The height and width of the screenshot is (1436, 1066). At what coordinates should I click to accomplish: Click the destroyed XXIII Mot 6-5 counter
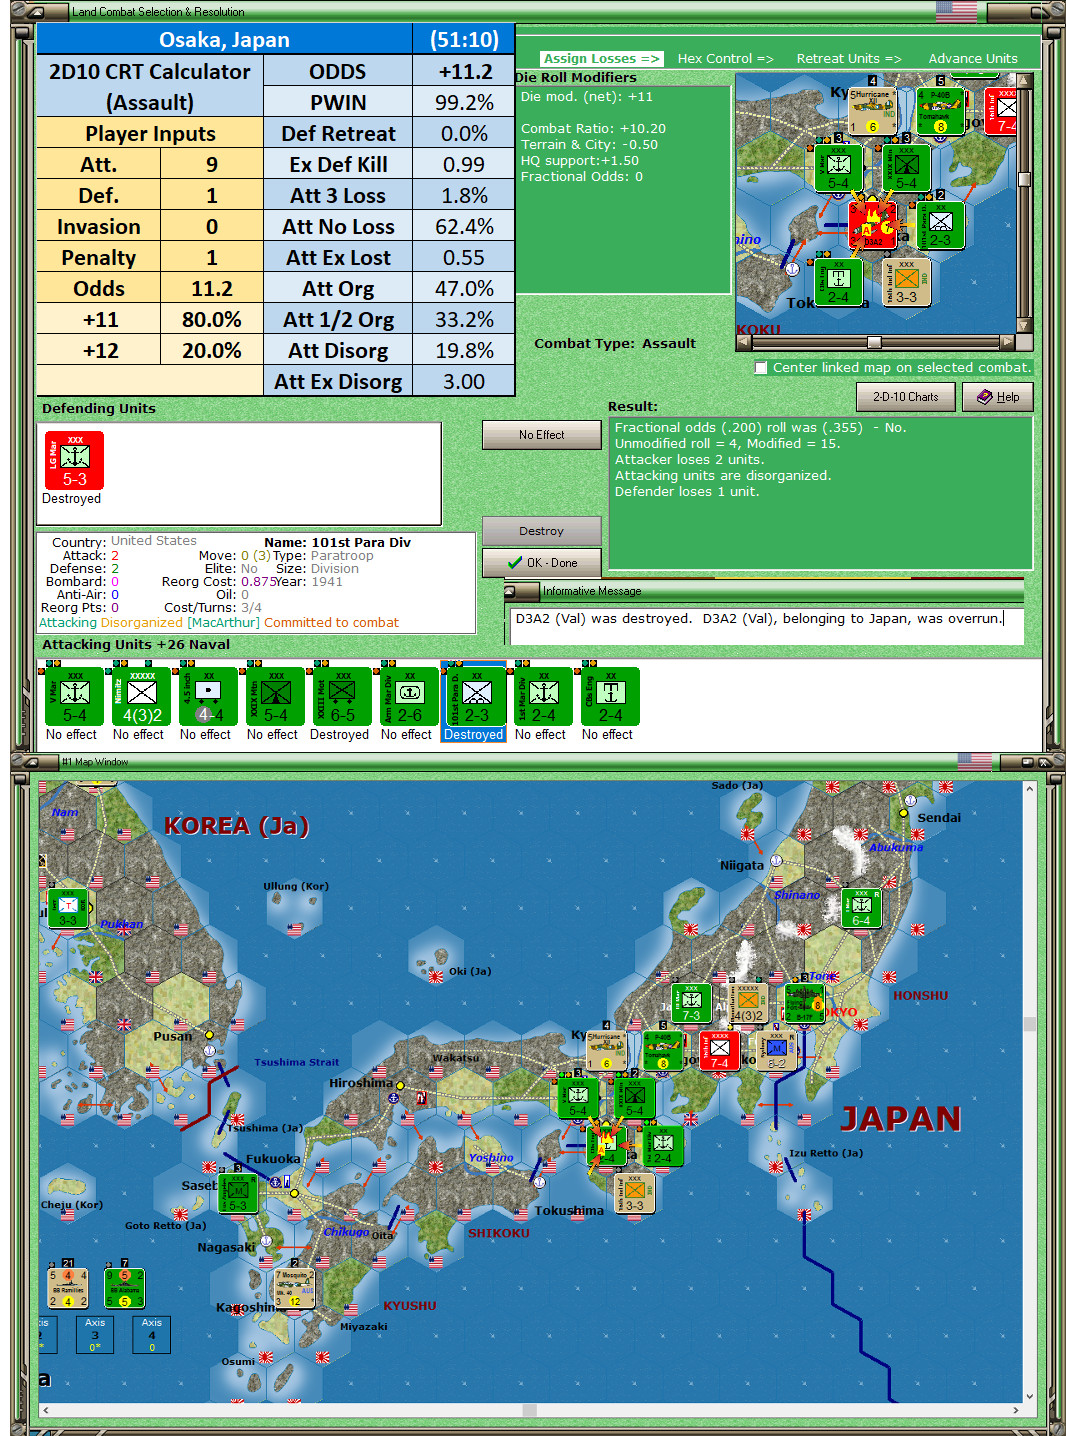pyautogui.click(x=340, y=697)
